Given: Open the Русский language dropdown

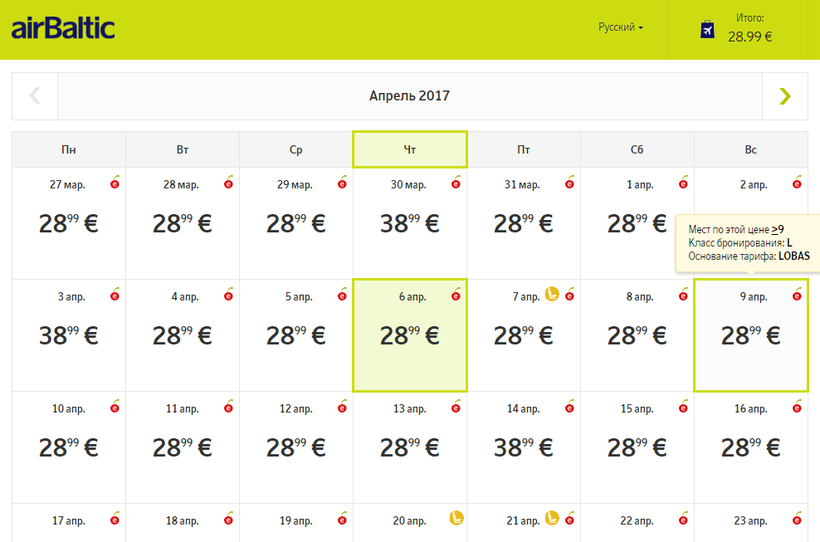Looking at the screenshot, I should click(620, 27).
